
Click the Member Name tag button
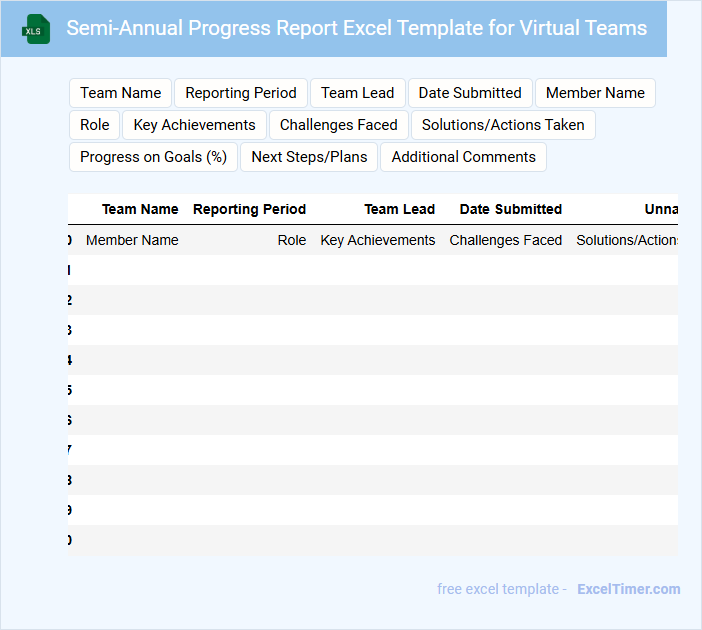pos(595,93)
